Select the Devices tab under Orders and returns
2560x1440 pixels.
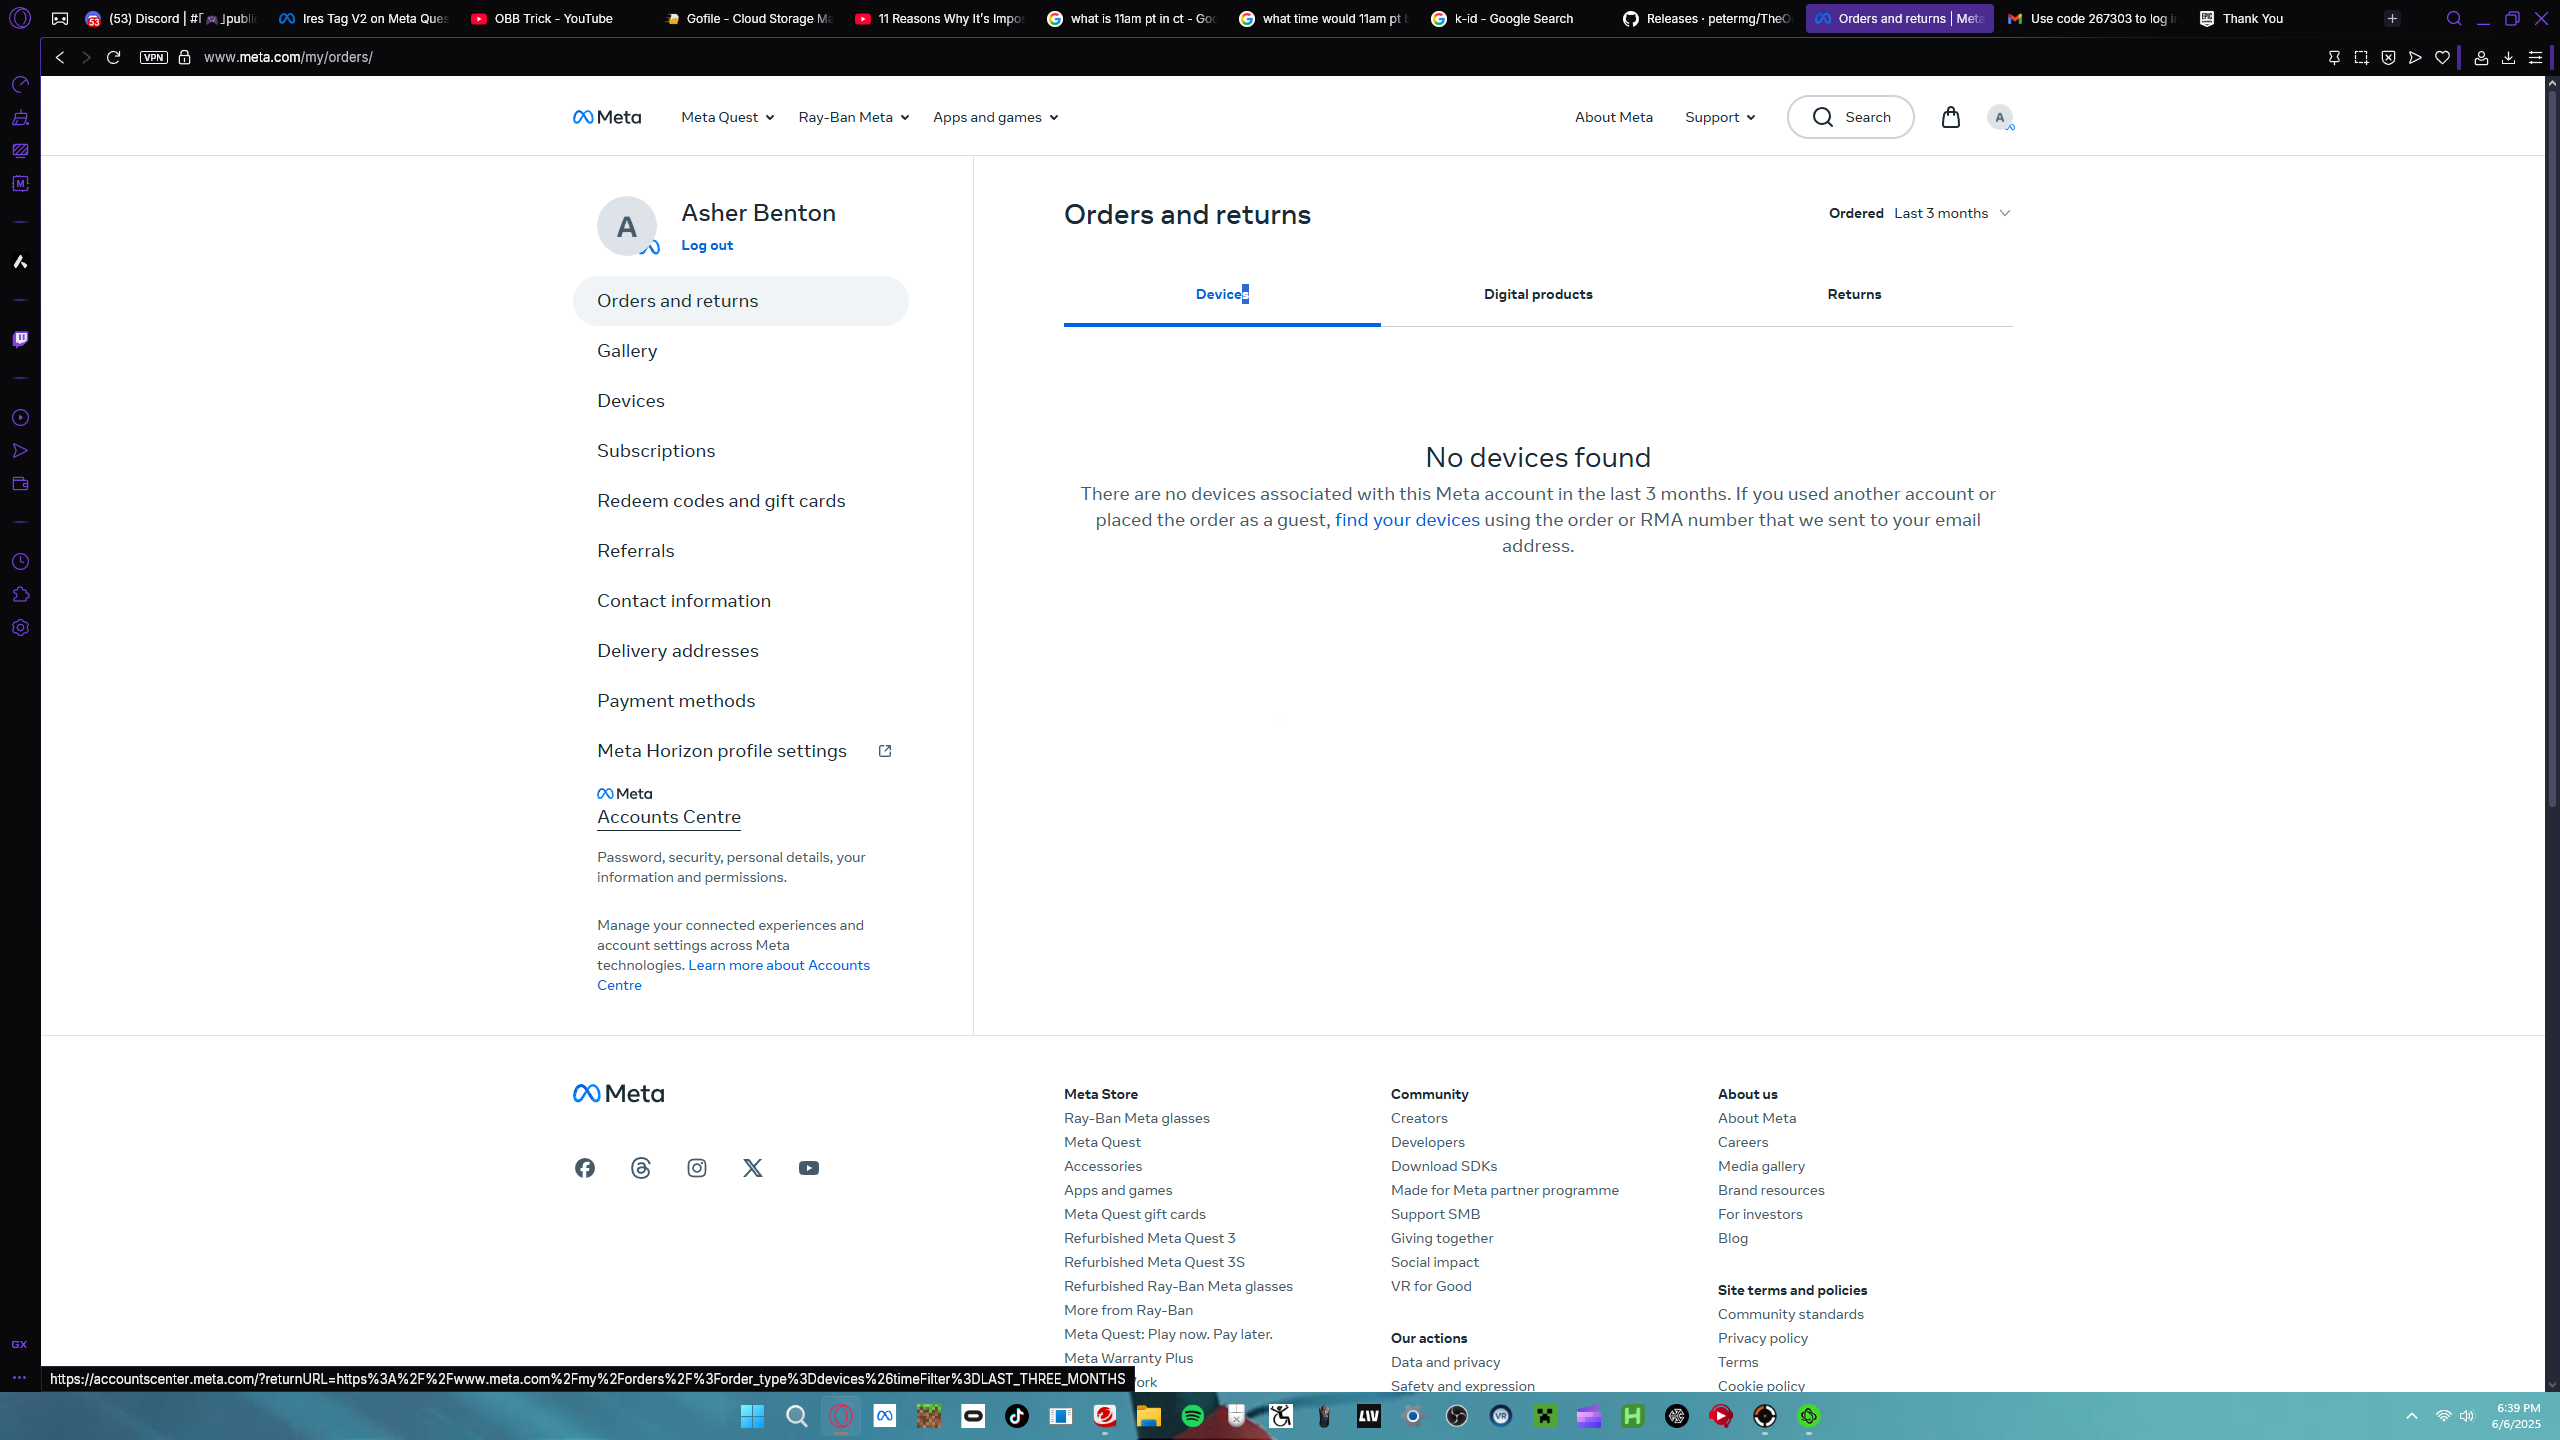tap(1222, 294)
